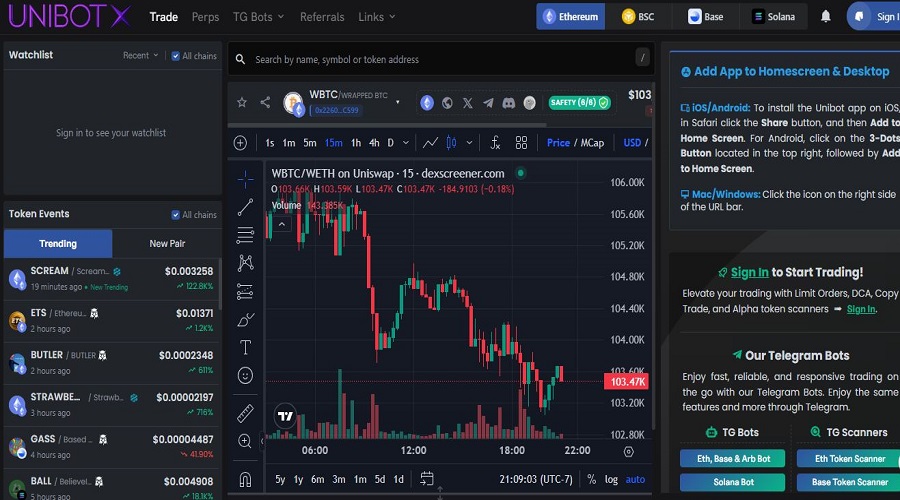Image resolution: width=900 pixels, height=500 pixels.
Task: Select the Solana chain
Action: (774, 16)
